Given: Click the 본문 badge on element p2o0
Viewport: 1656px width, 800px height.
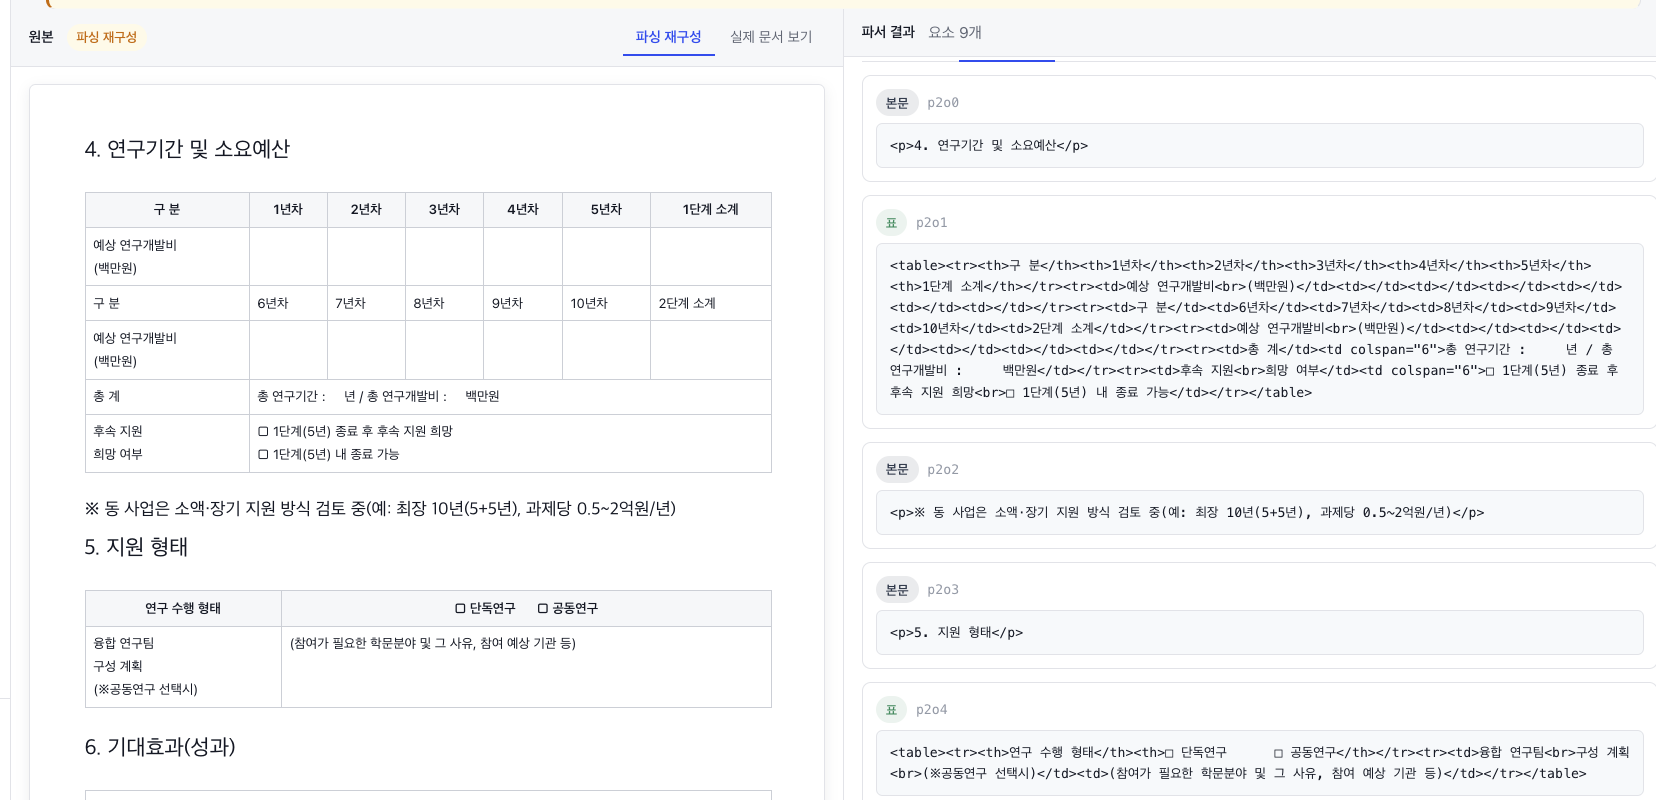Looking at the screenshot, I should click(x=897, y=103).
